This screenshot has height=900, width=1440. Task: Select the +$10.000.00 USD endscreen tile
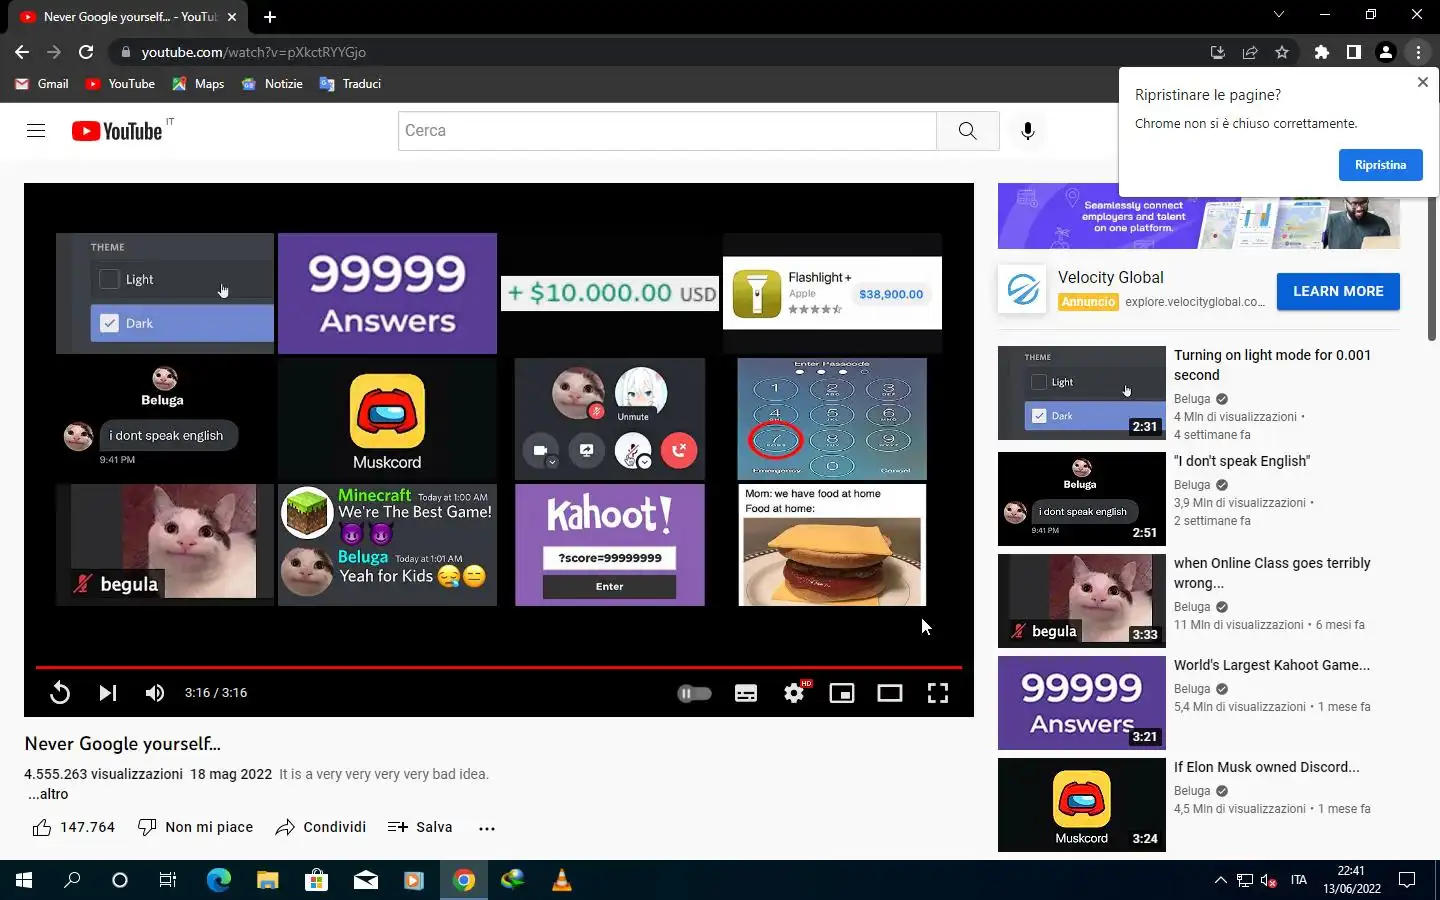610,293
